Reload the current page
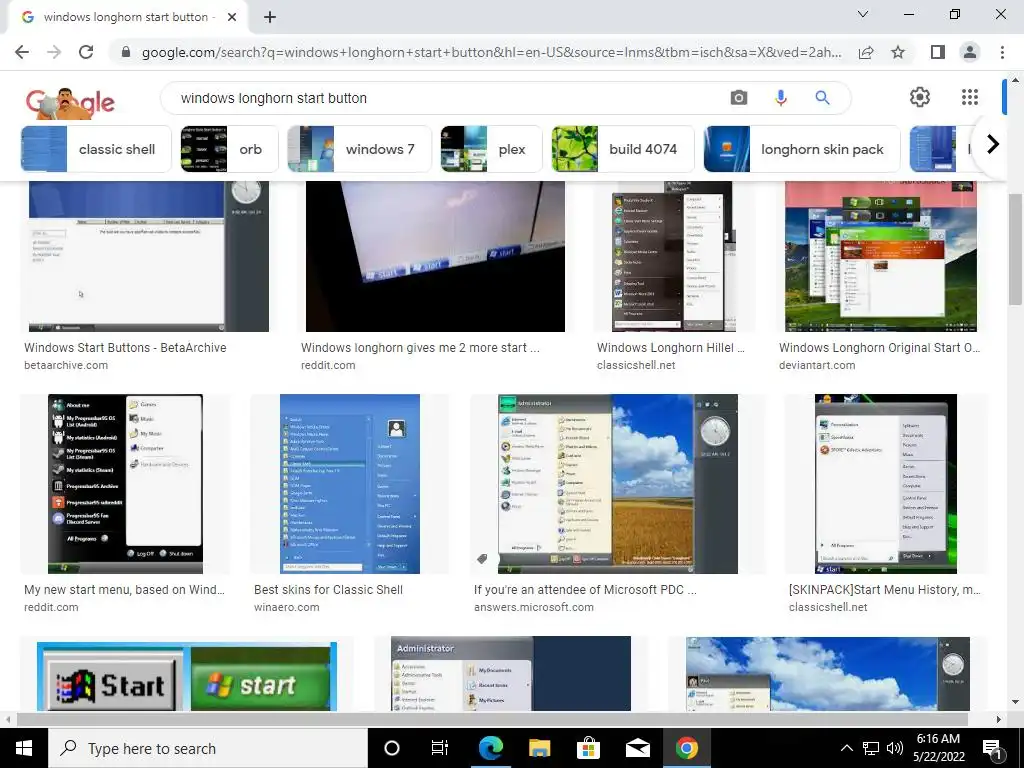This screenshot has width=1024, height=768. [86, 52]
